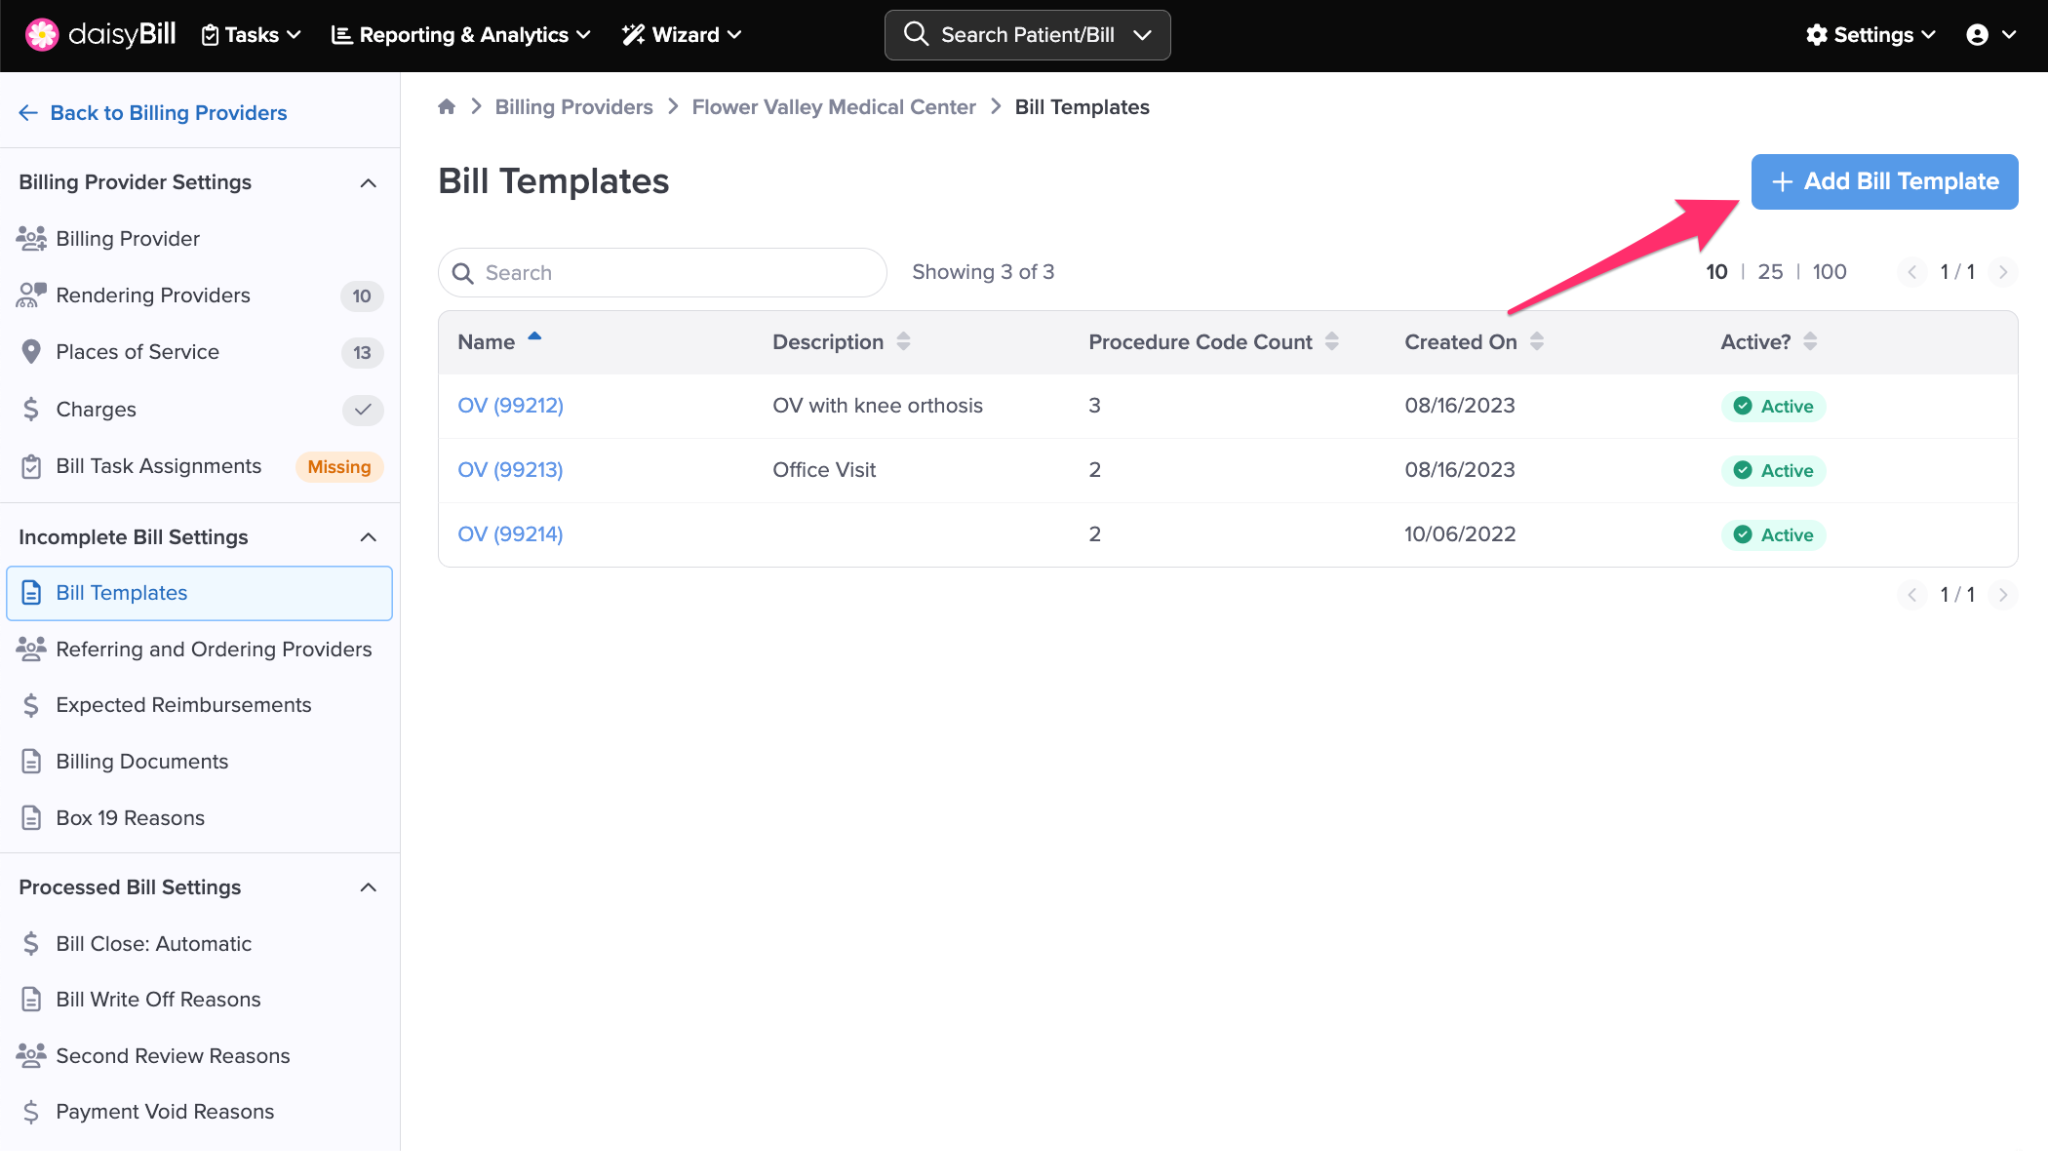Click the Add Bill Template button
2048x1151 pixels.
pos(1884,182)
